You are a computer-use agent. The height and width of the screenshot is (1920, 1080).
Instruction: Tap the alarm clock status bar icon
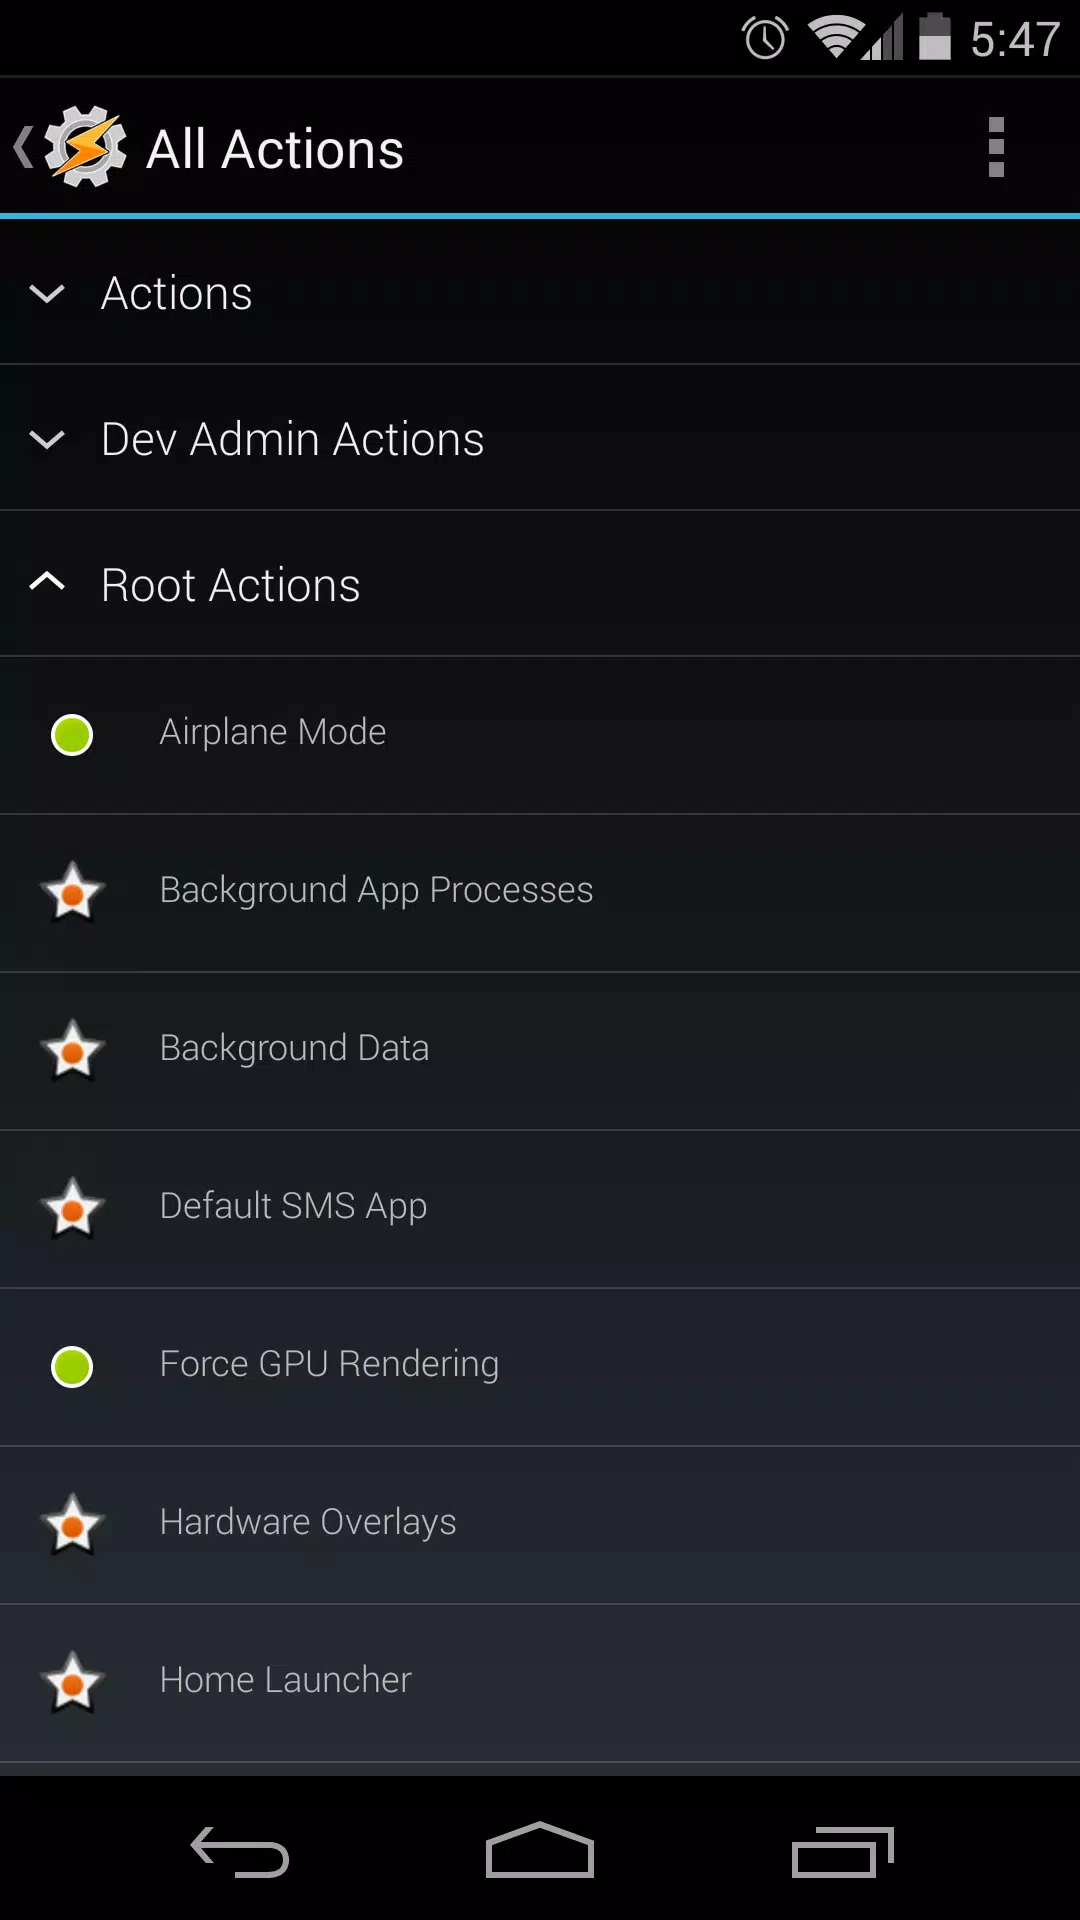[765, 39]
